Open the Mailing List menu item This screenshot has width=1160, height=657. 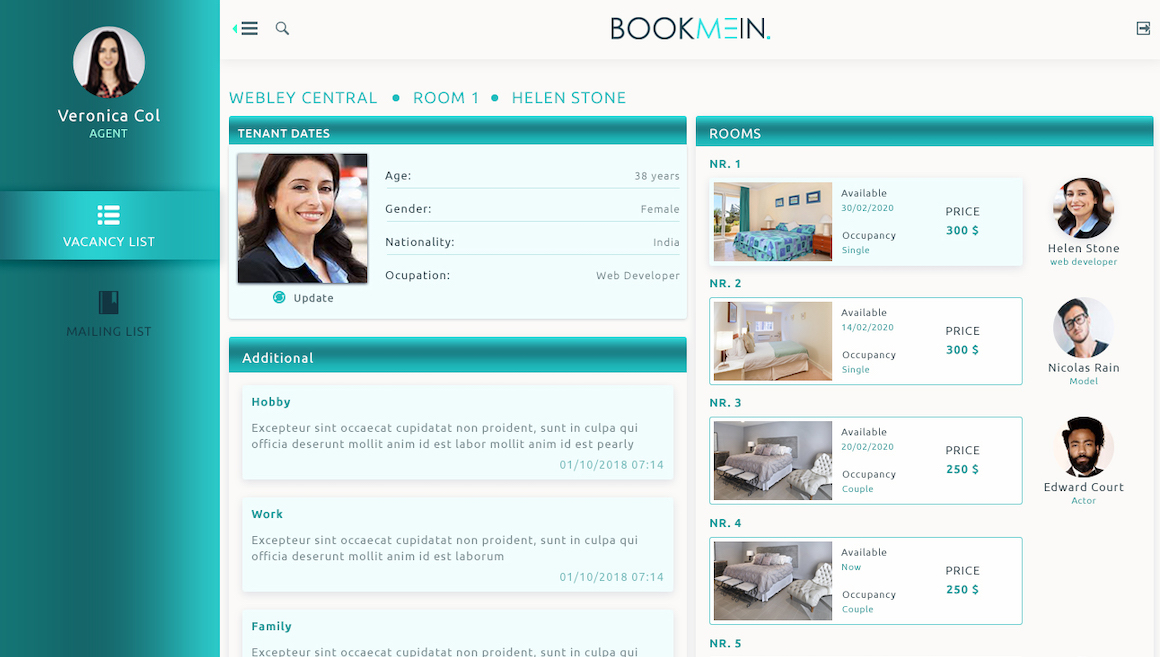[109, 315]
